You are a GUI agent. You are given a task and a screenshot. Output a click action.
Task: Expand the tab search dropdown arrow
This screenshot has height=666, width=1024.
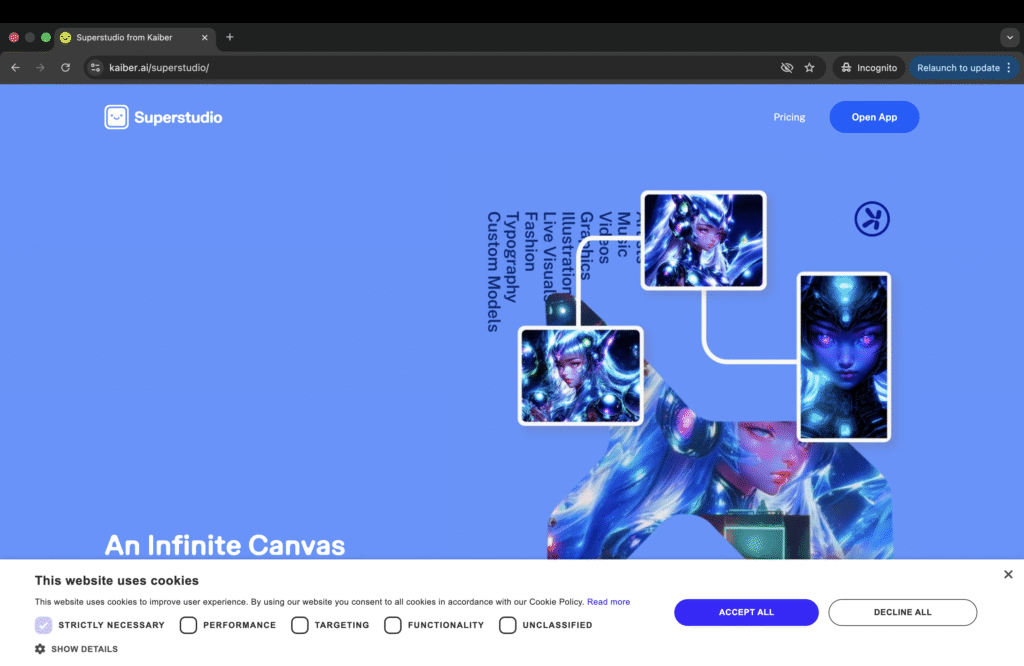click(x=1008, y=37)
